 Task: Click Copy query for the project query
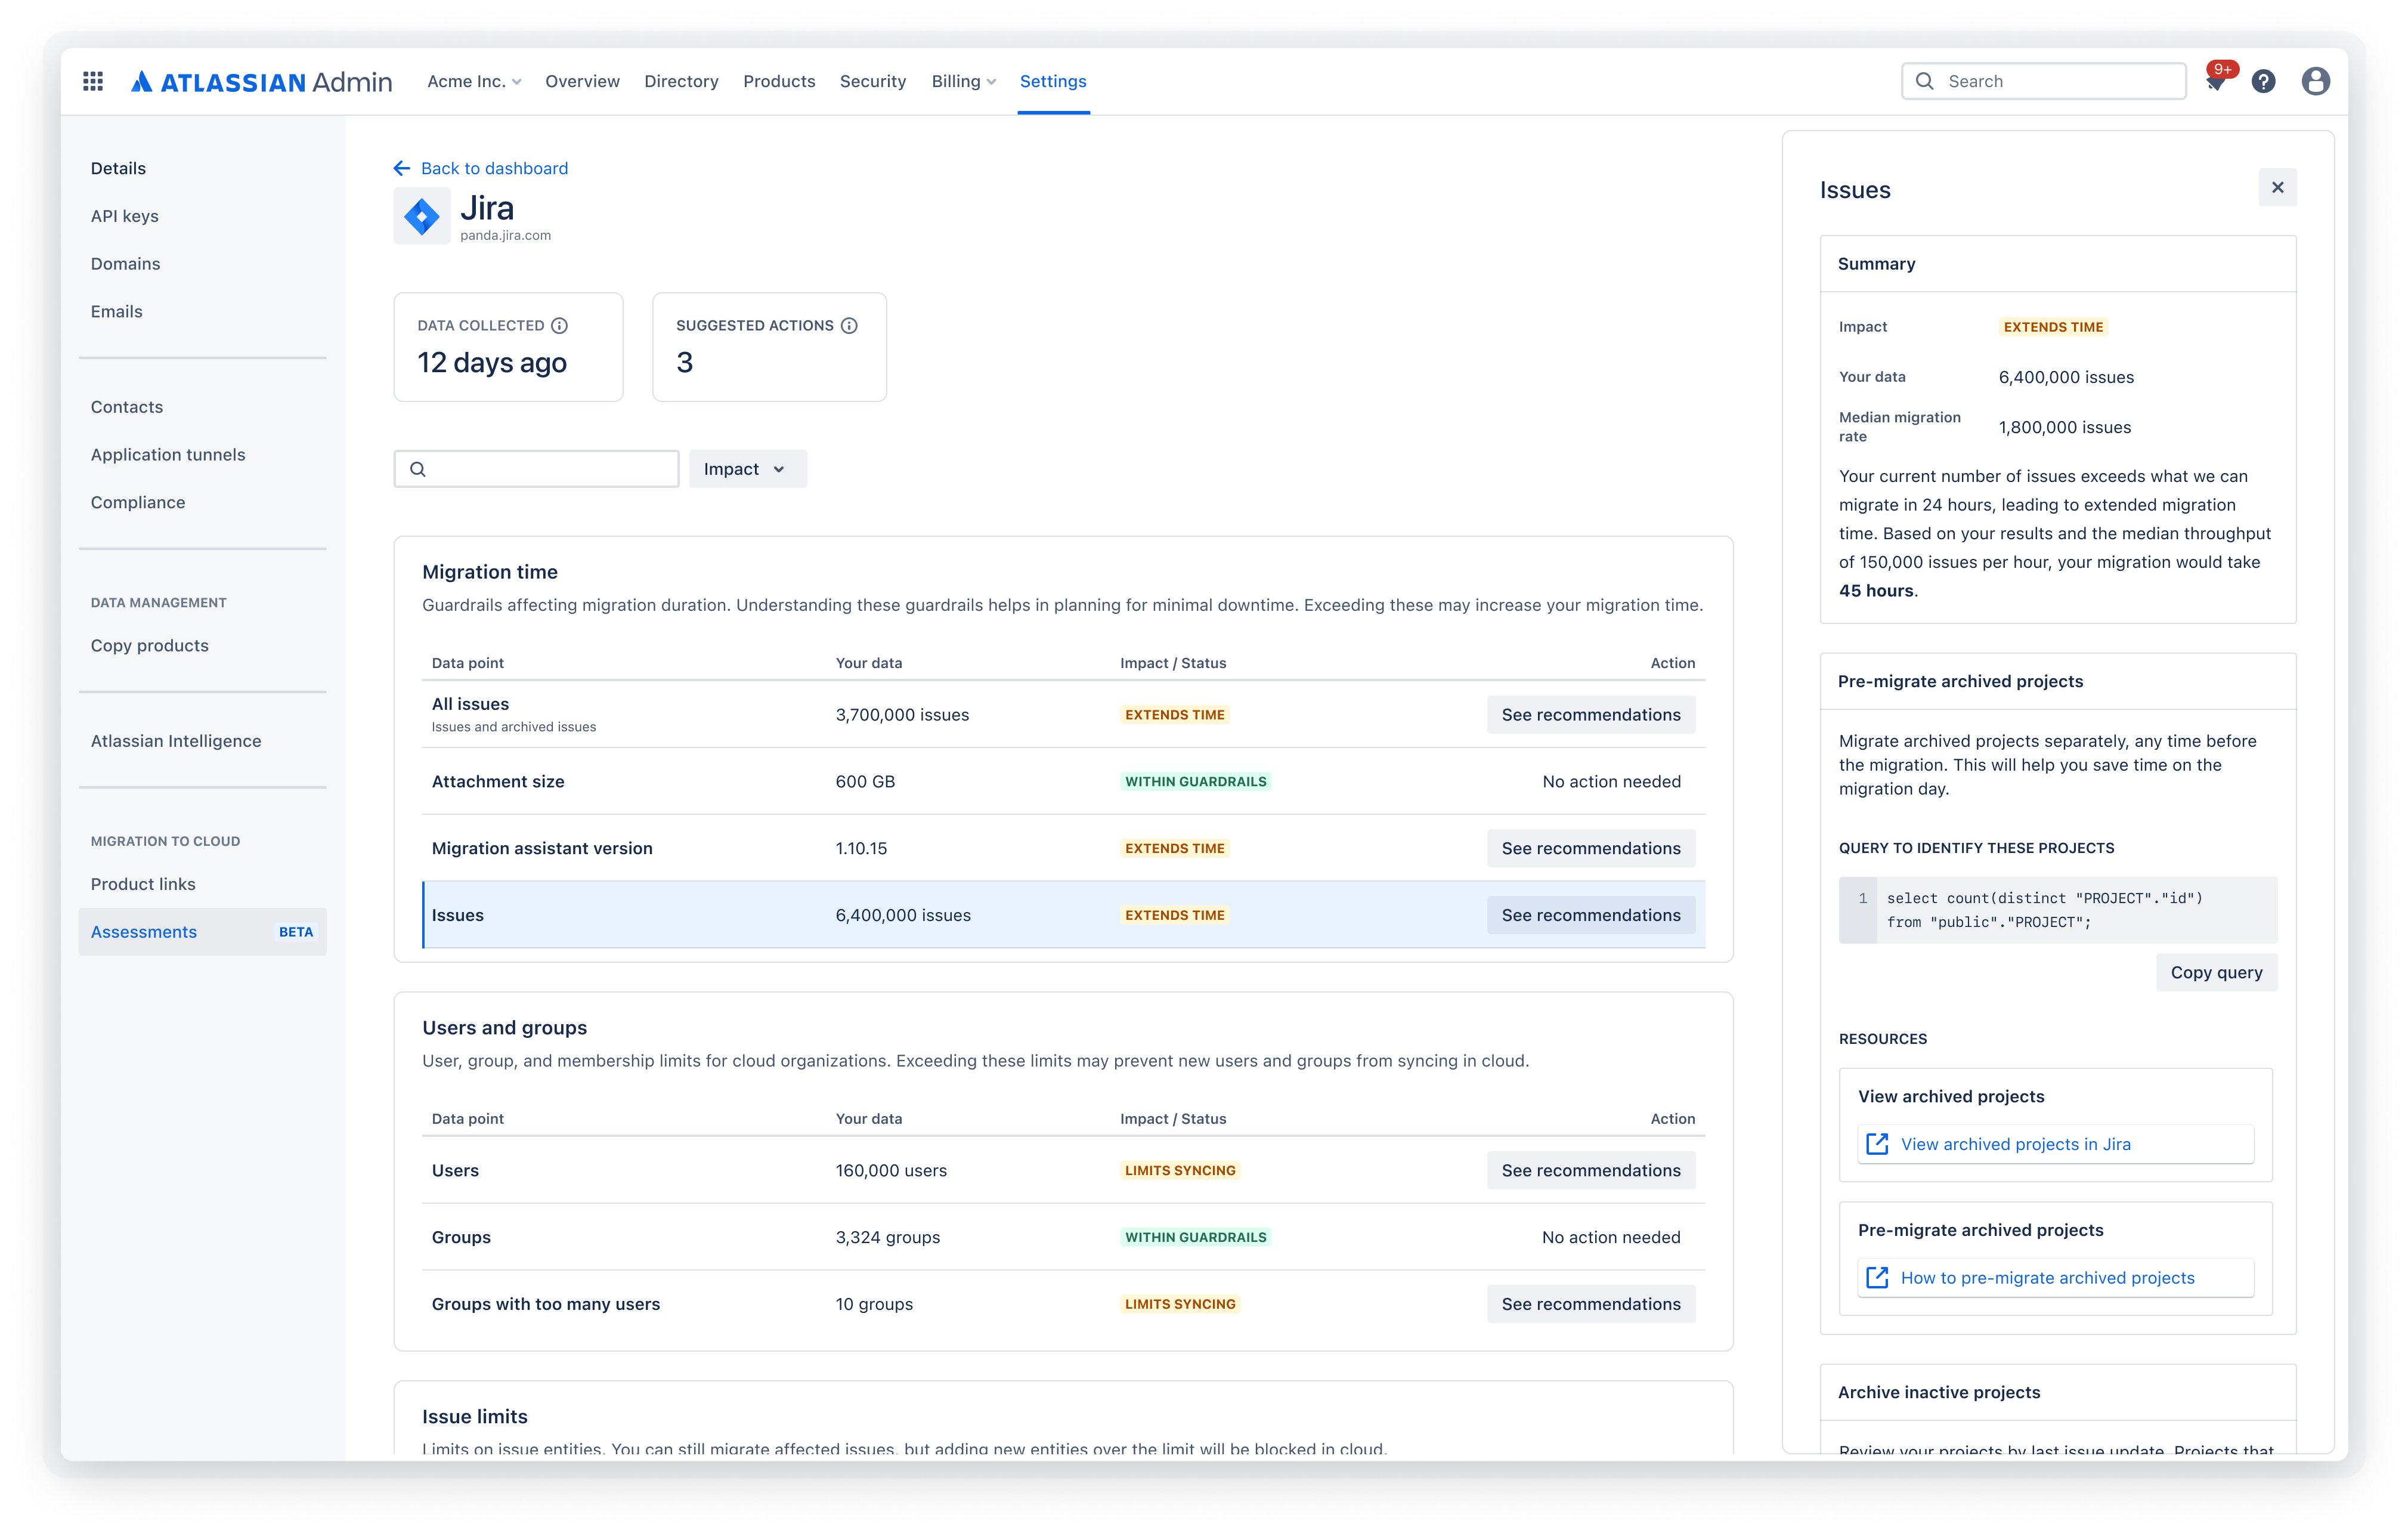tap(2216, 971)
